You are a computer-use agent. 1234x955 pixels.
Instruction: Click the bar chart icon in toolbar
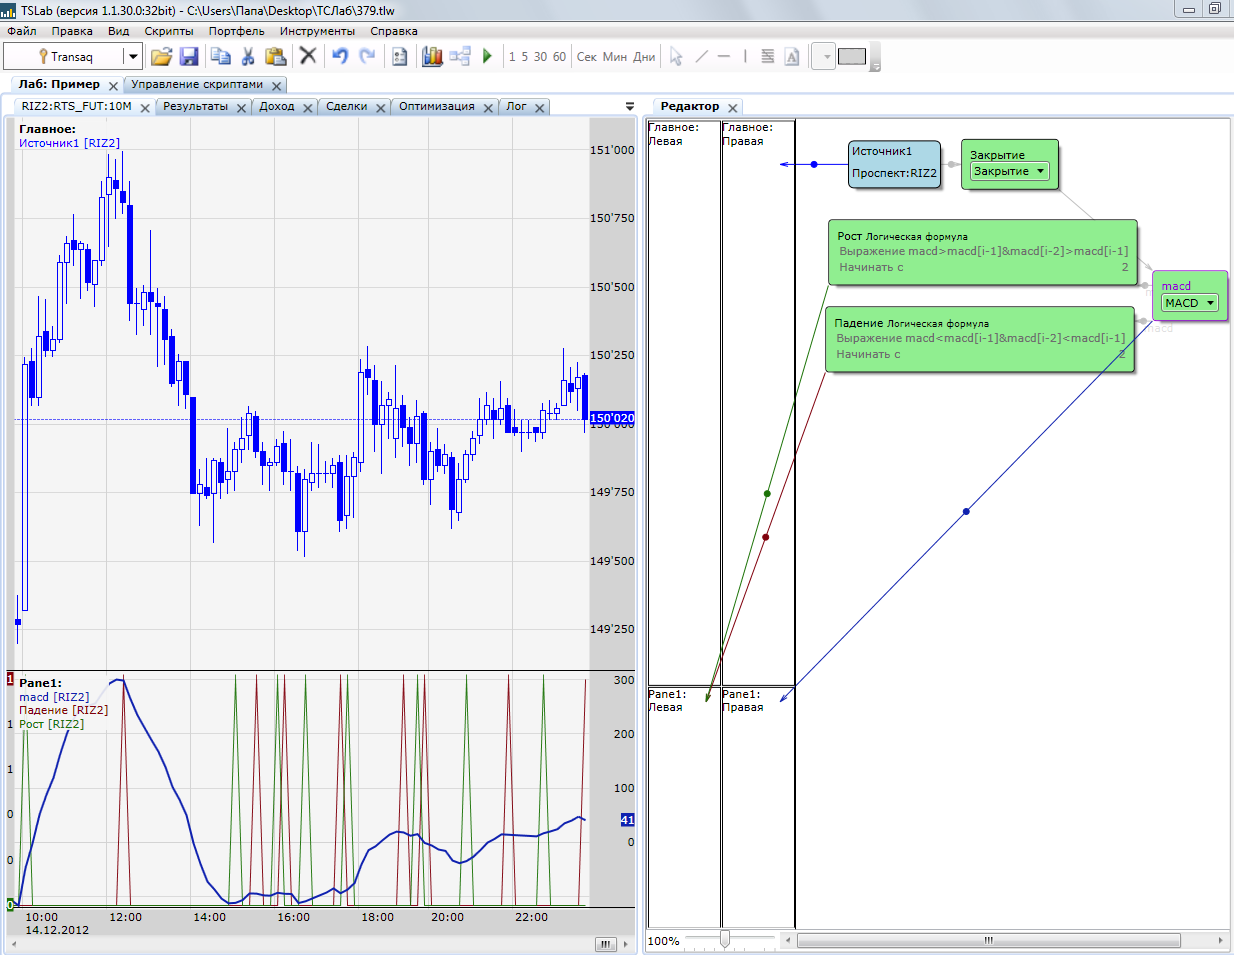click(x=432, y=56)
